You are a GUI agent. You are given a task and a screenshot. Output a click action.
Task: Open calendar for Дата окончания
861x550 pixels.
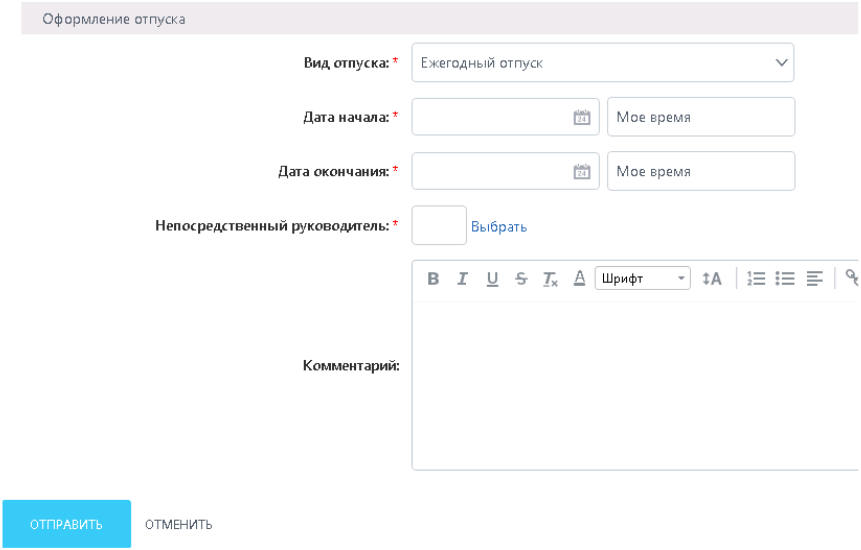point(581,171)
